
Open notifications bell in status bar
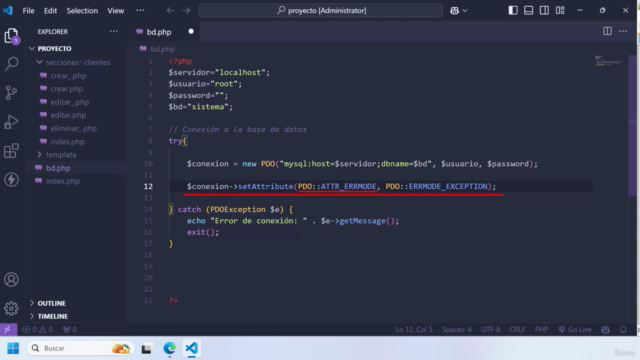tap(623, 329)
